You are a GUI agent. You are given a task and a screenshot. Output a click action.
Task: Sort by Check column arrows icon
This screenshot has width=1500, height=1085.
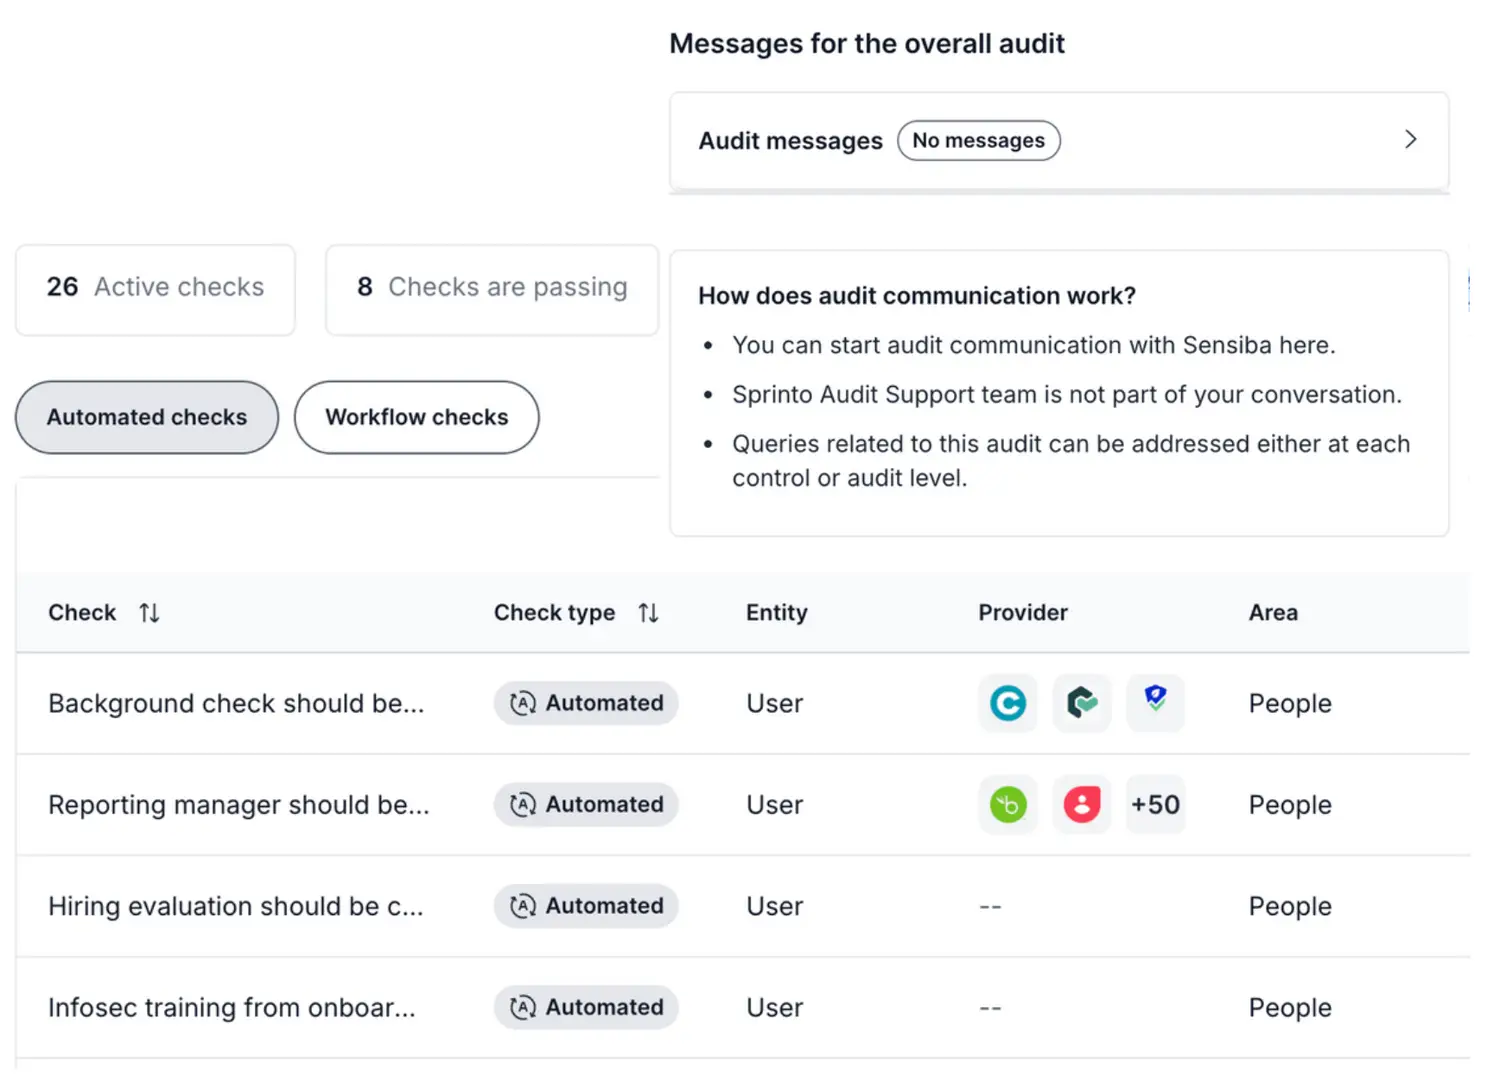(x=149, y=613)
